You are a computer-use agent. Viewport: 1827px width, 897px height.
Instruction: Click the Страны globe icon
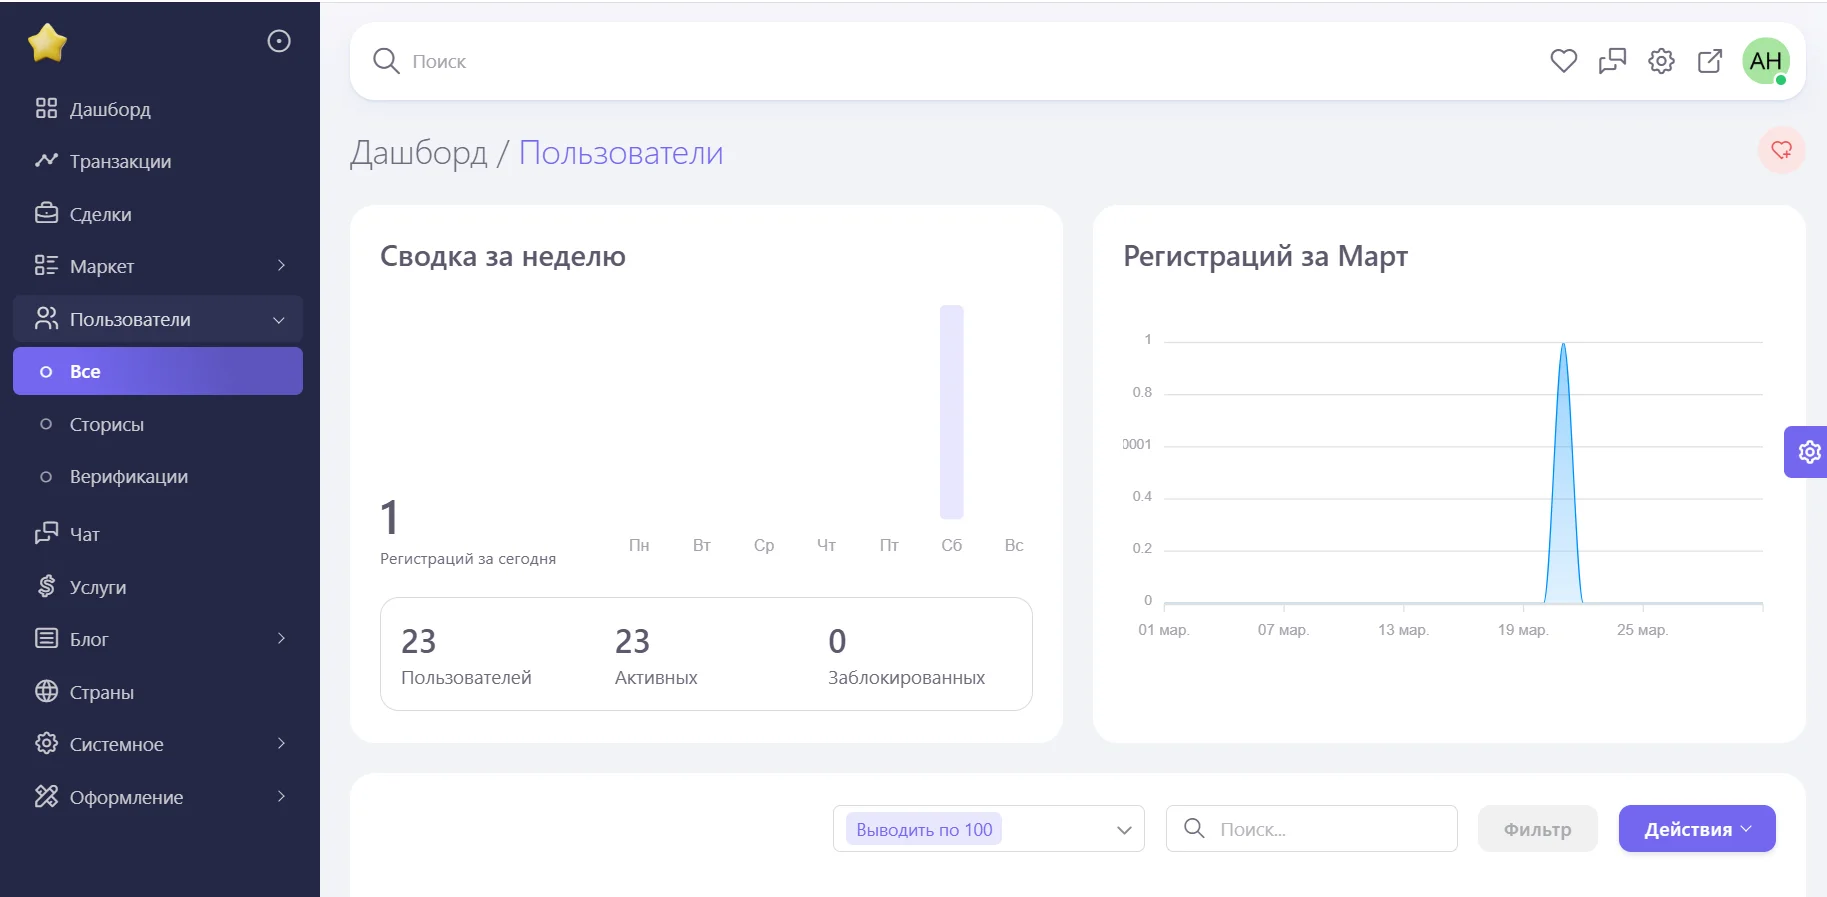tap(46, 691)
